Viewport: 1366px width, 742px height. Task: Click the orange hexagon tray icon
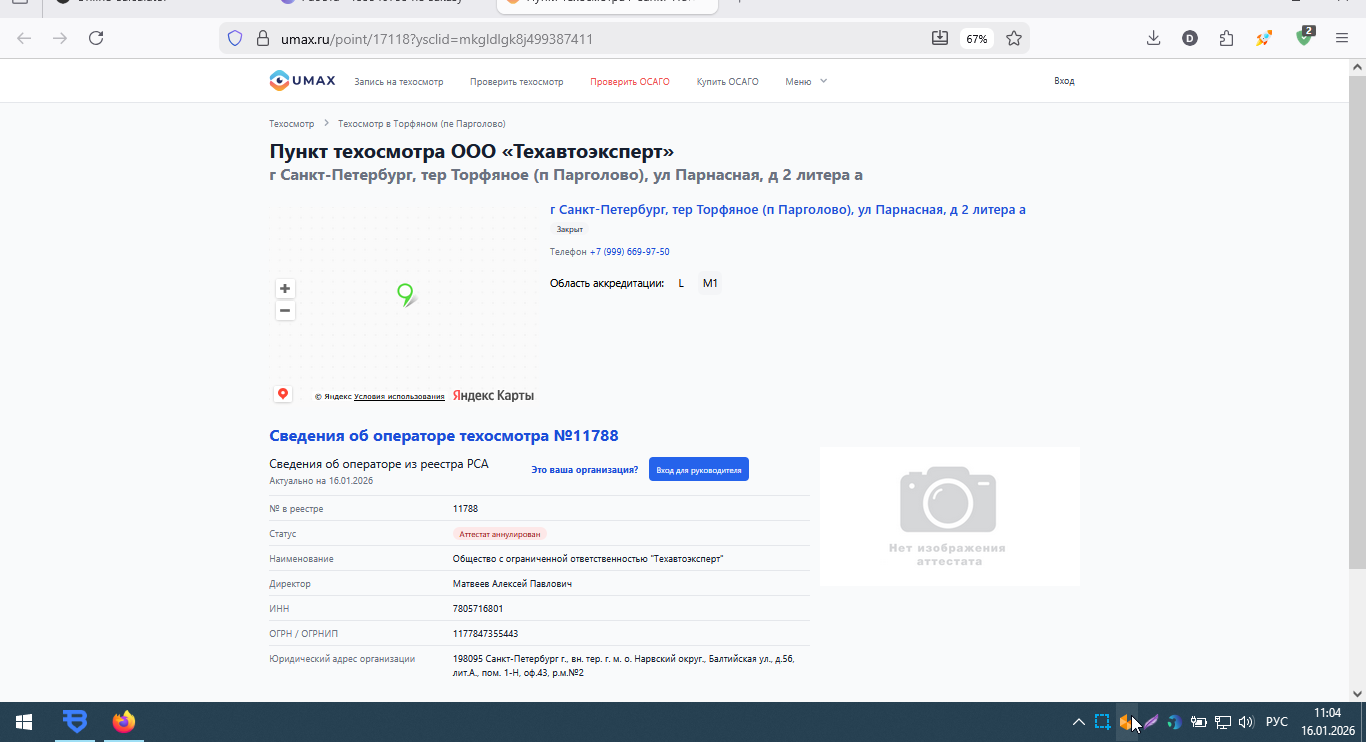pos(1126,721)
